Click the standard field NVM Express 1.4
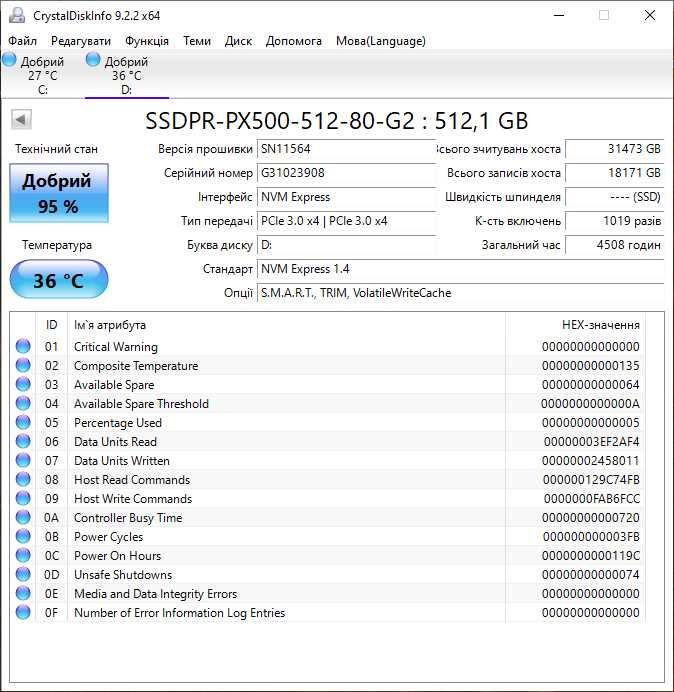 point(460,269)
